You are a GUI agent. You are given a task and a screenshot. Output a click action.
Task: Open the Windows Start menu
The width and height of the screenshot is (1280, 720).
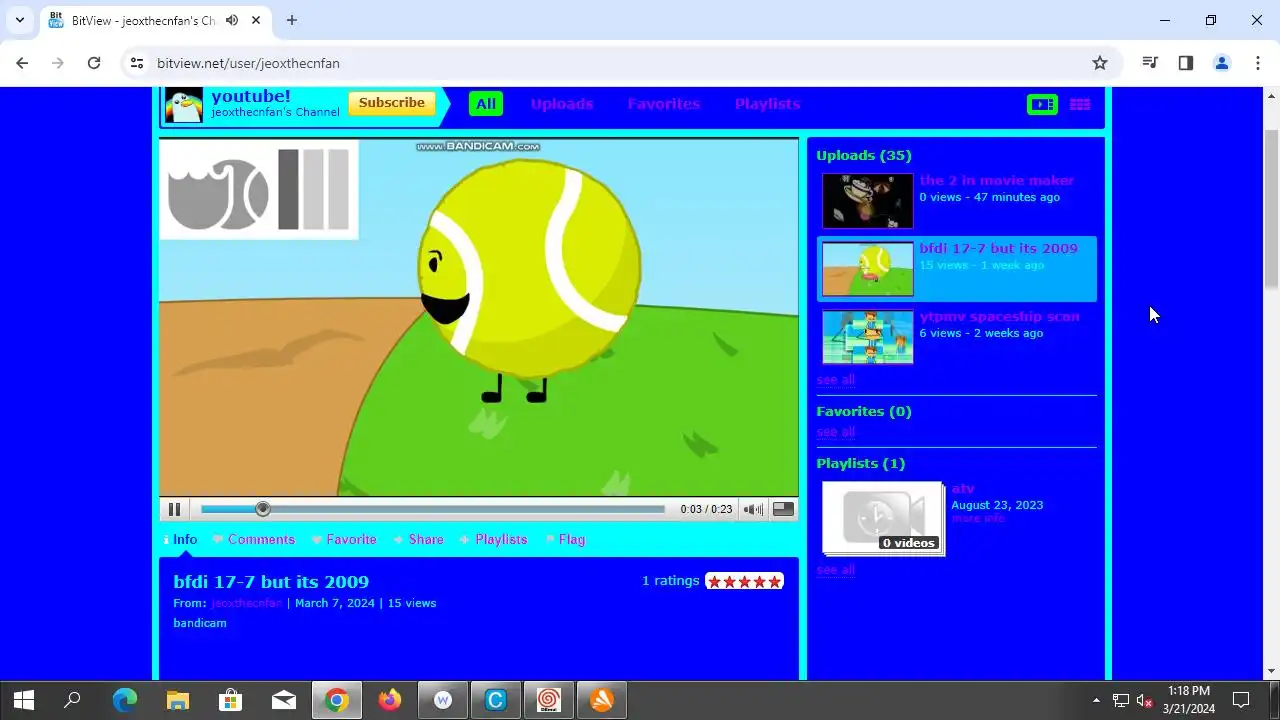click(x=23, y=700)
